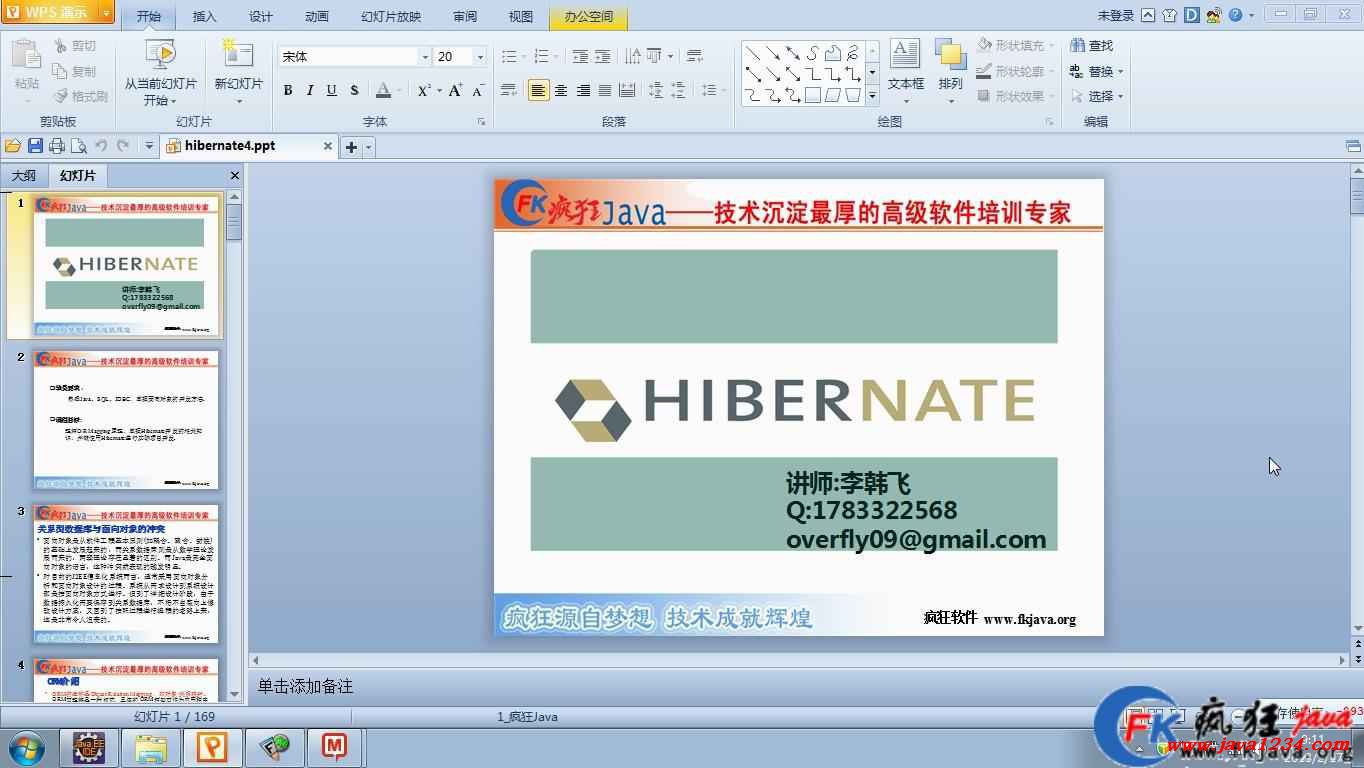This screenshot has width=1364, height=768.
Task: Switch to the 插入 ribbon tab
Action: click(x=204, y=16)
